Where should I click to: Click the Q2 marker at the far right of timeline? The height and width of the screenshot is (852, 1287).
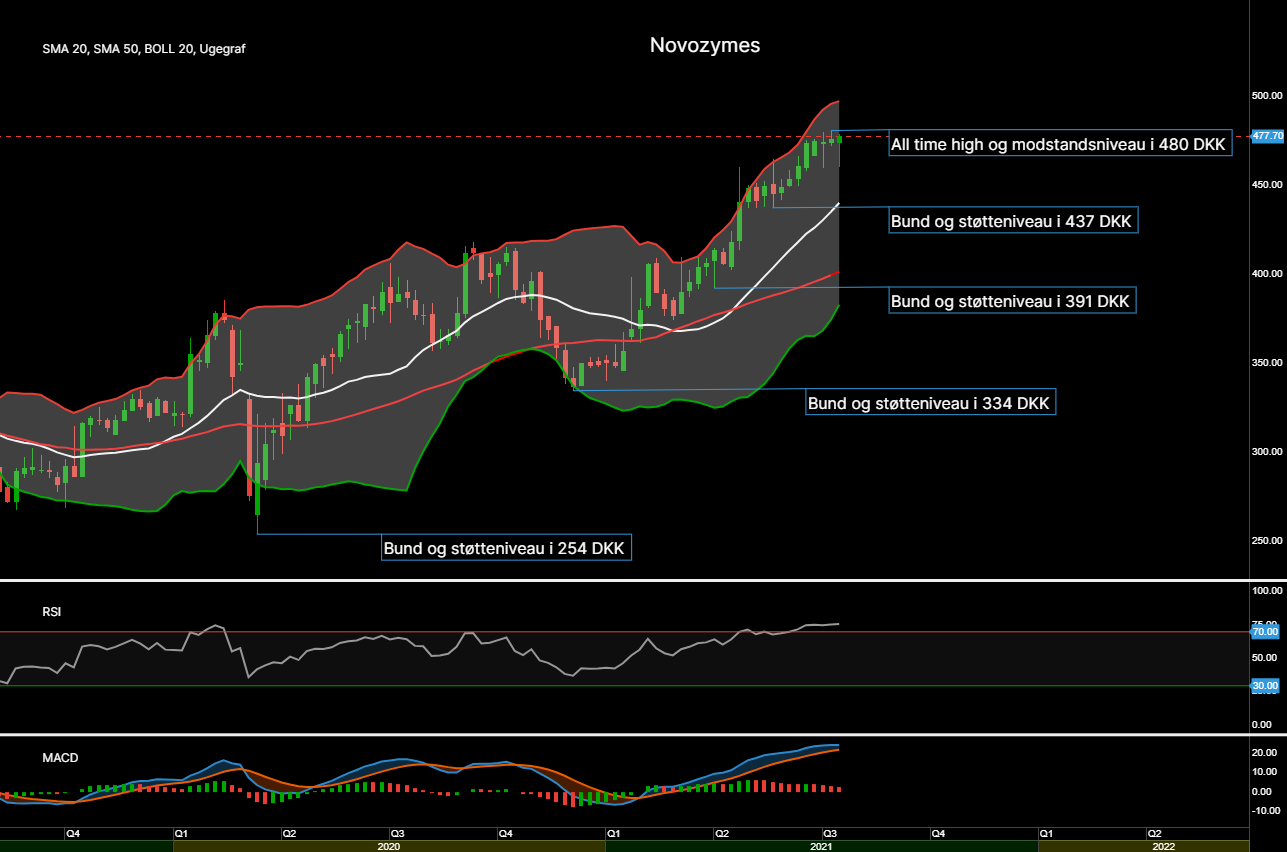tap(1153, 833)
